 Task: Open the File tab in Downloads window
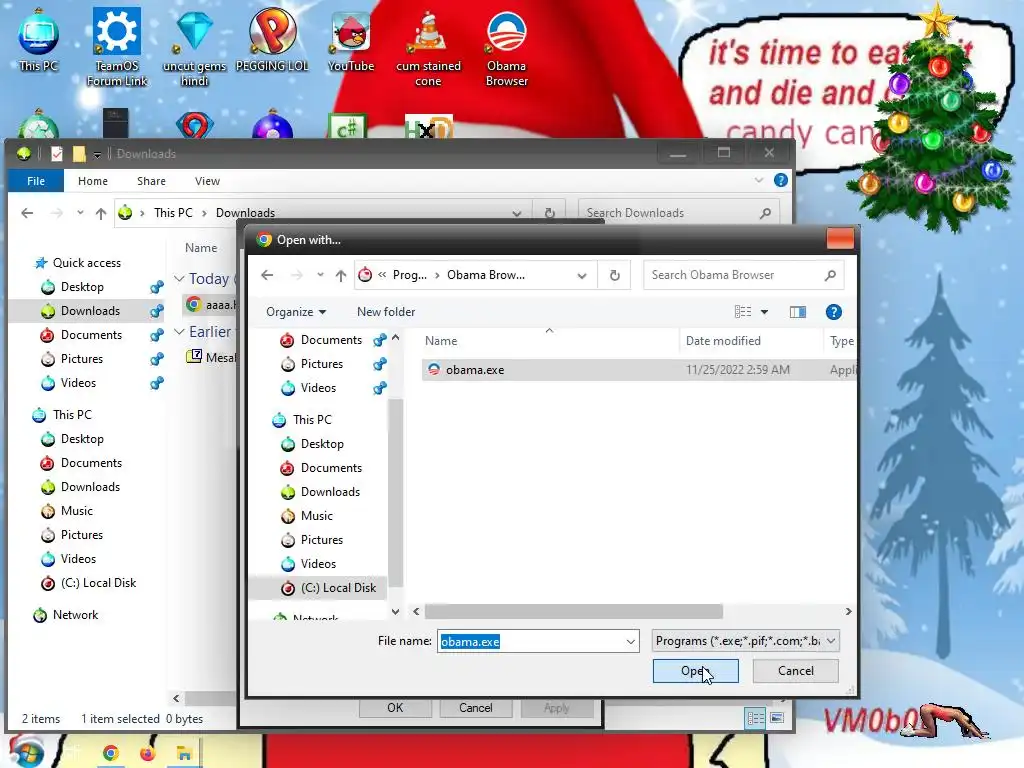[36, 181]
